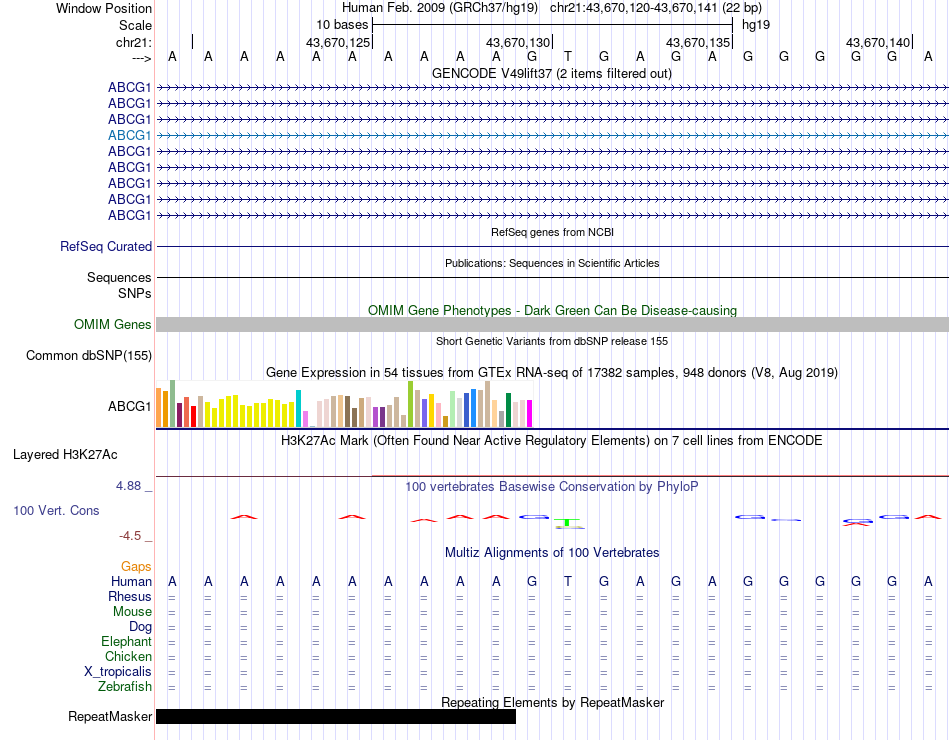
Task: Click the 43,670,135 coordinate label
Action: [x=697, y=42]
